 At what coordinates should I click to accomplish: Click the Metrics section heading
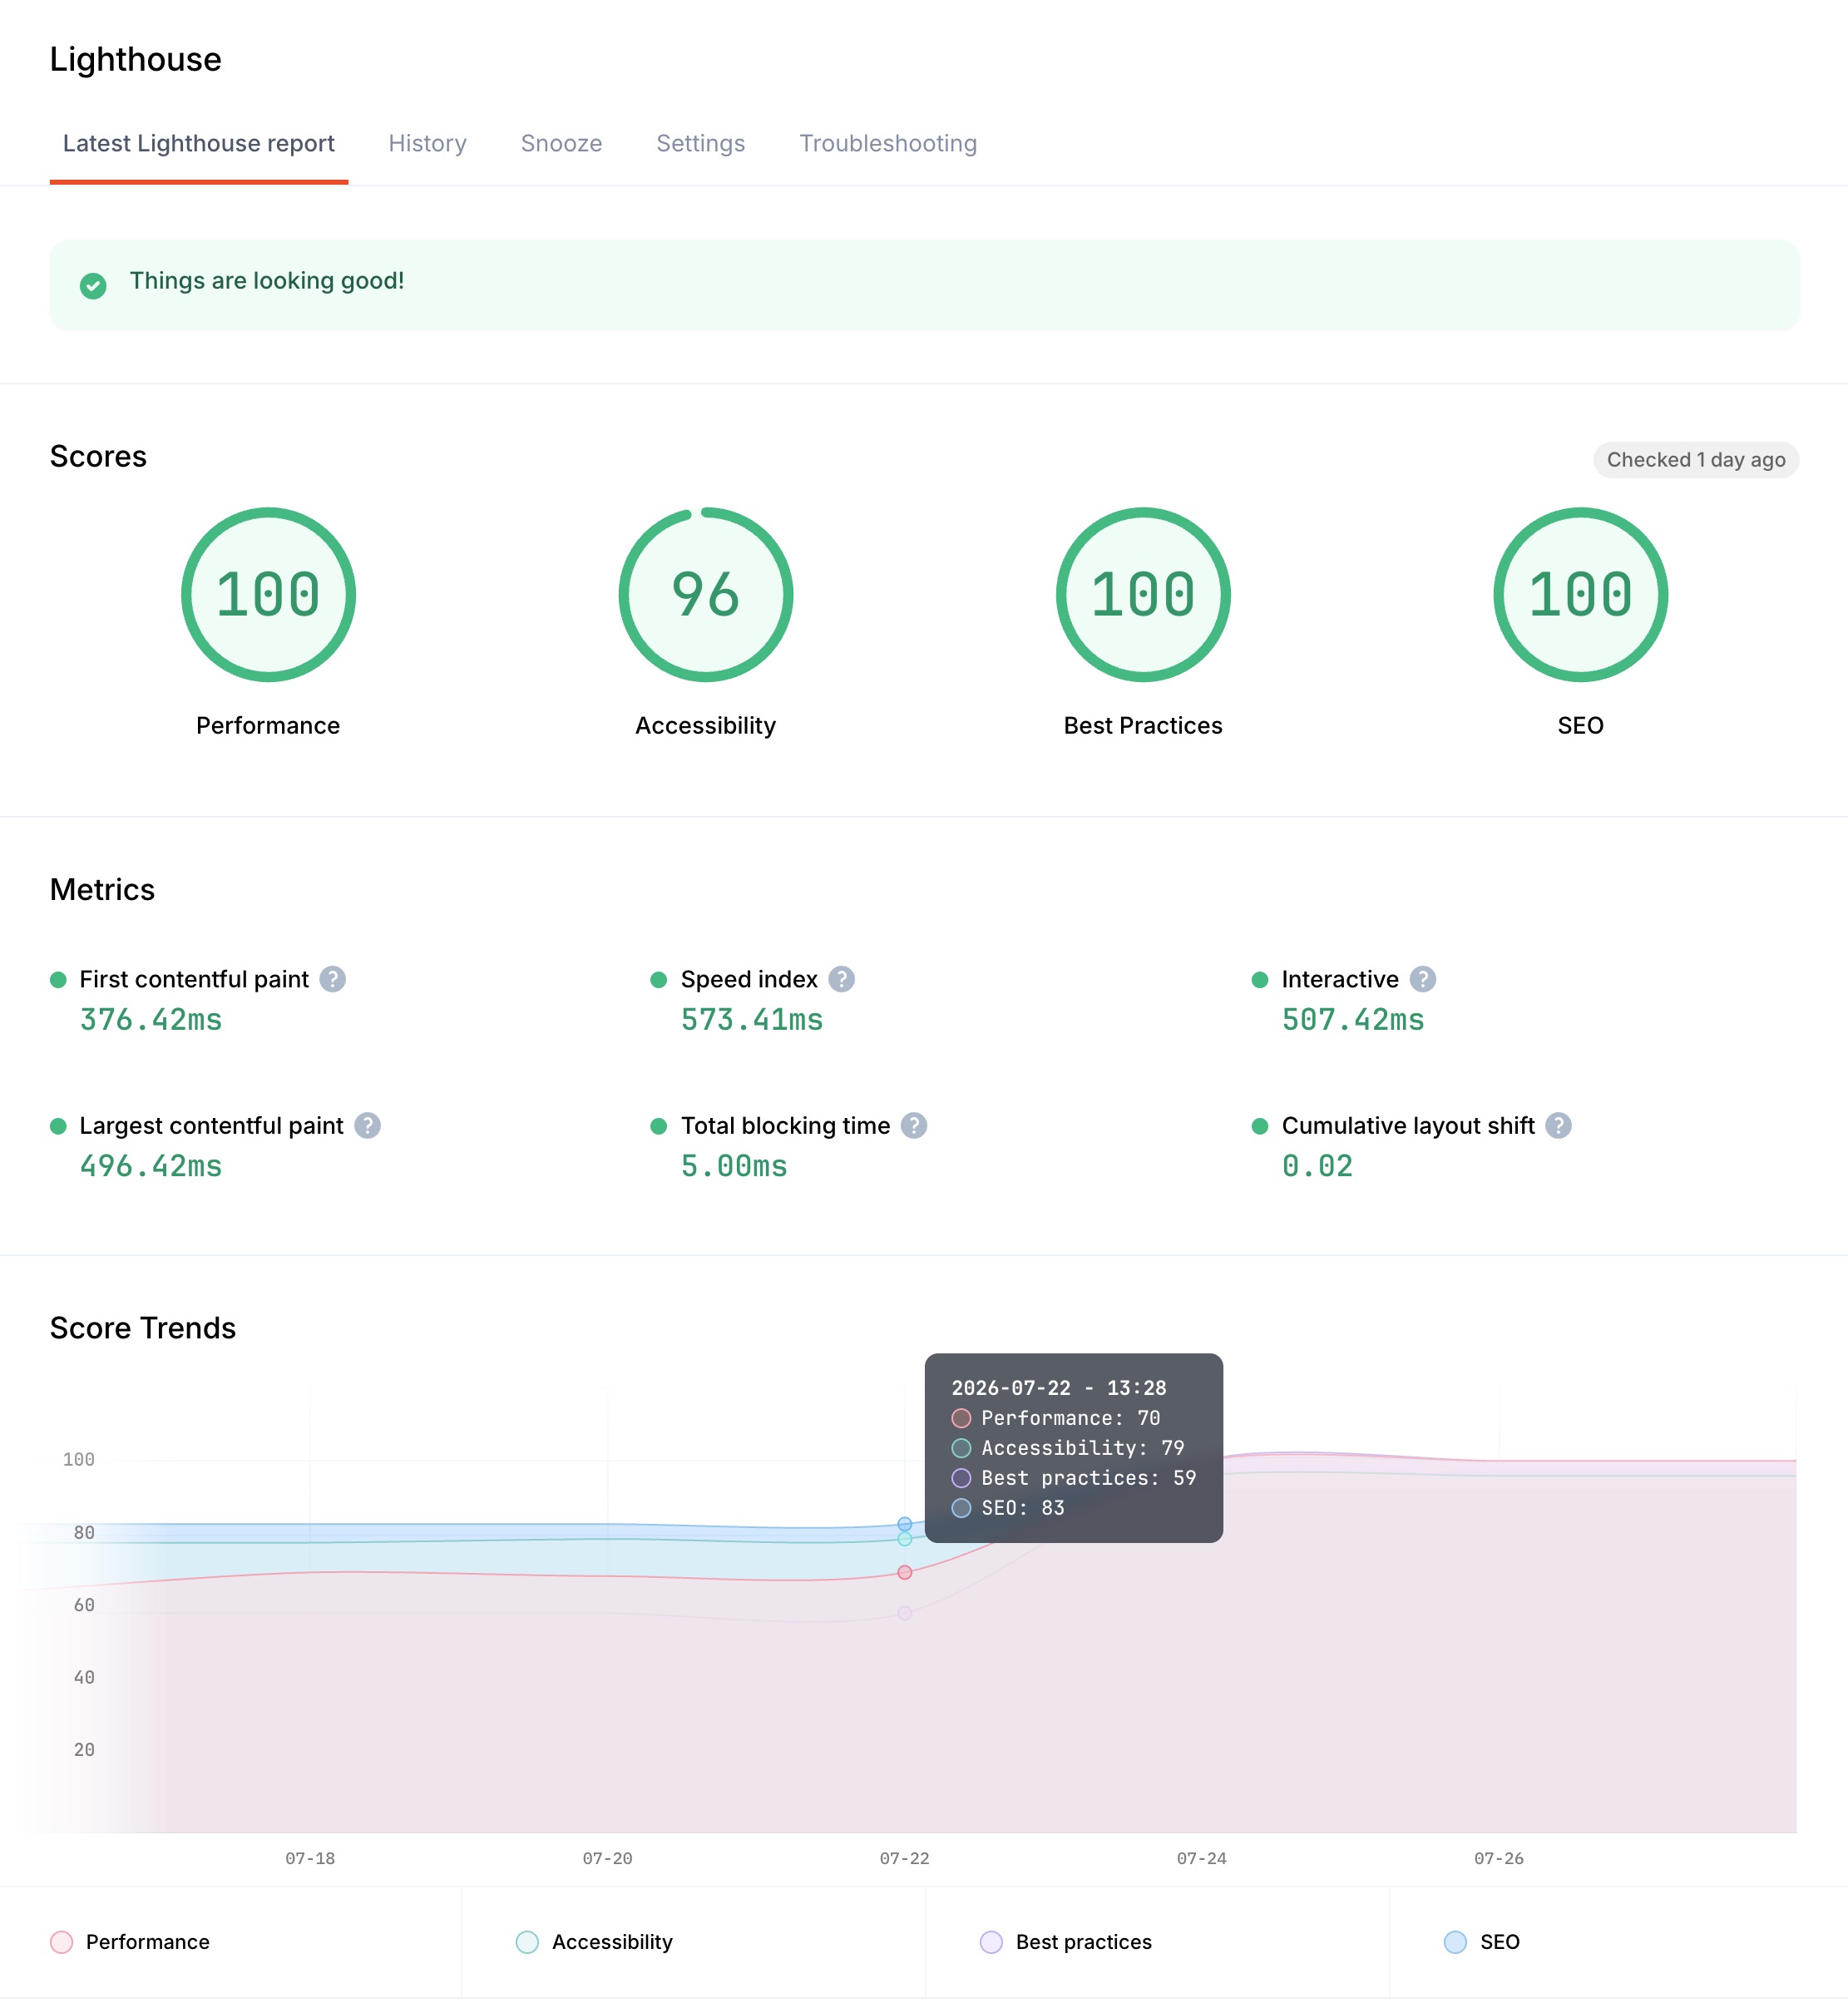click(x=102, y=890)
